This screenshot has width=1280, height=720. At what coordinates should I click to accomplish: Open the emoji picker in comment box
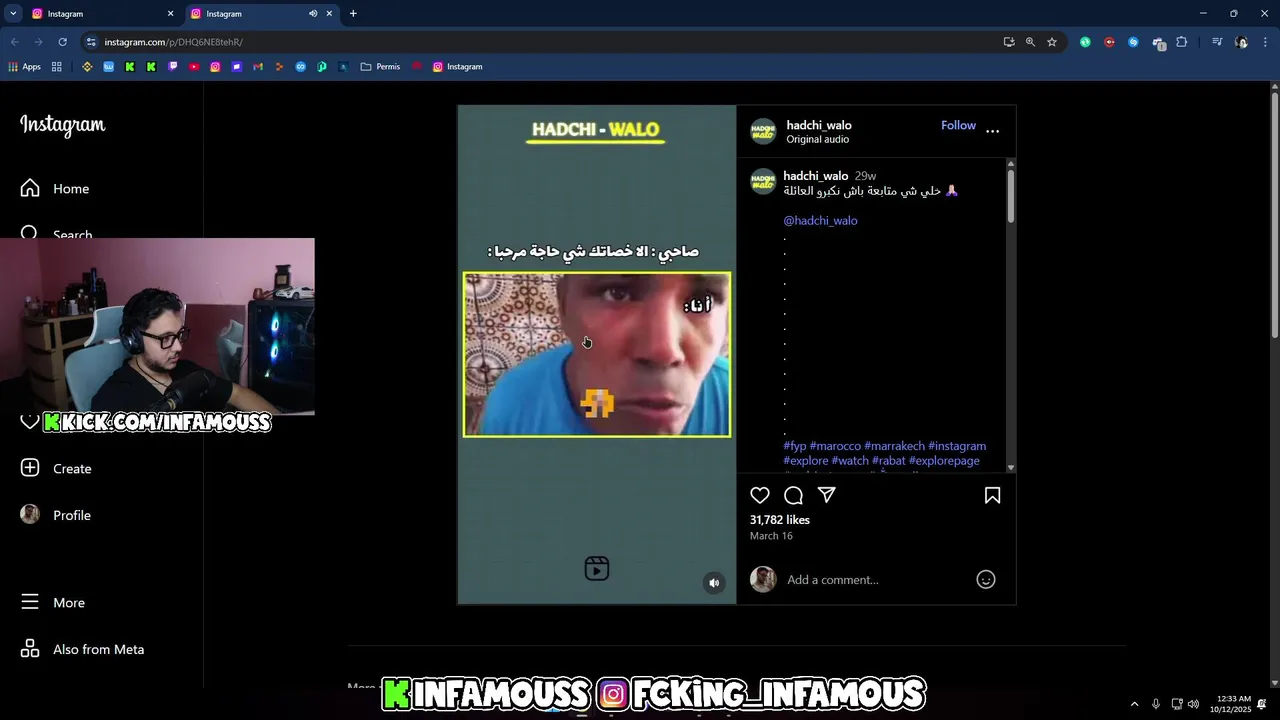tap(986, 579)
